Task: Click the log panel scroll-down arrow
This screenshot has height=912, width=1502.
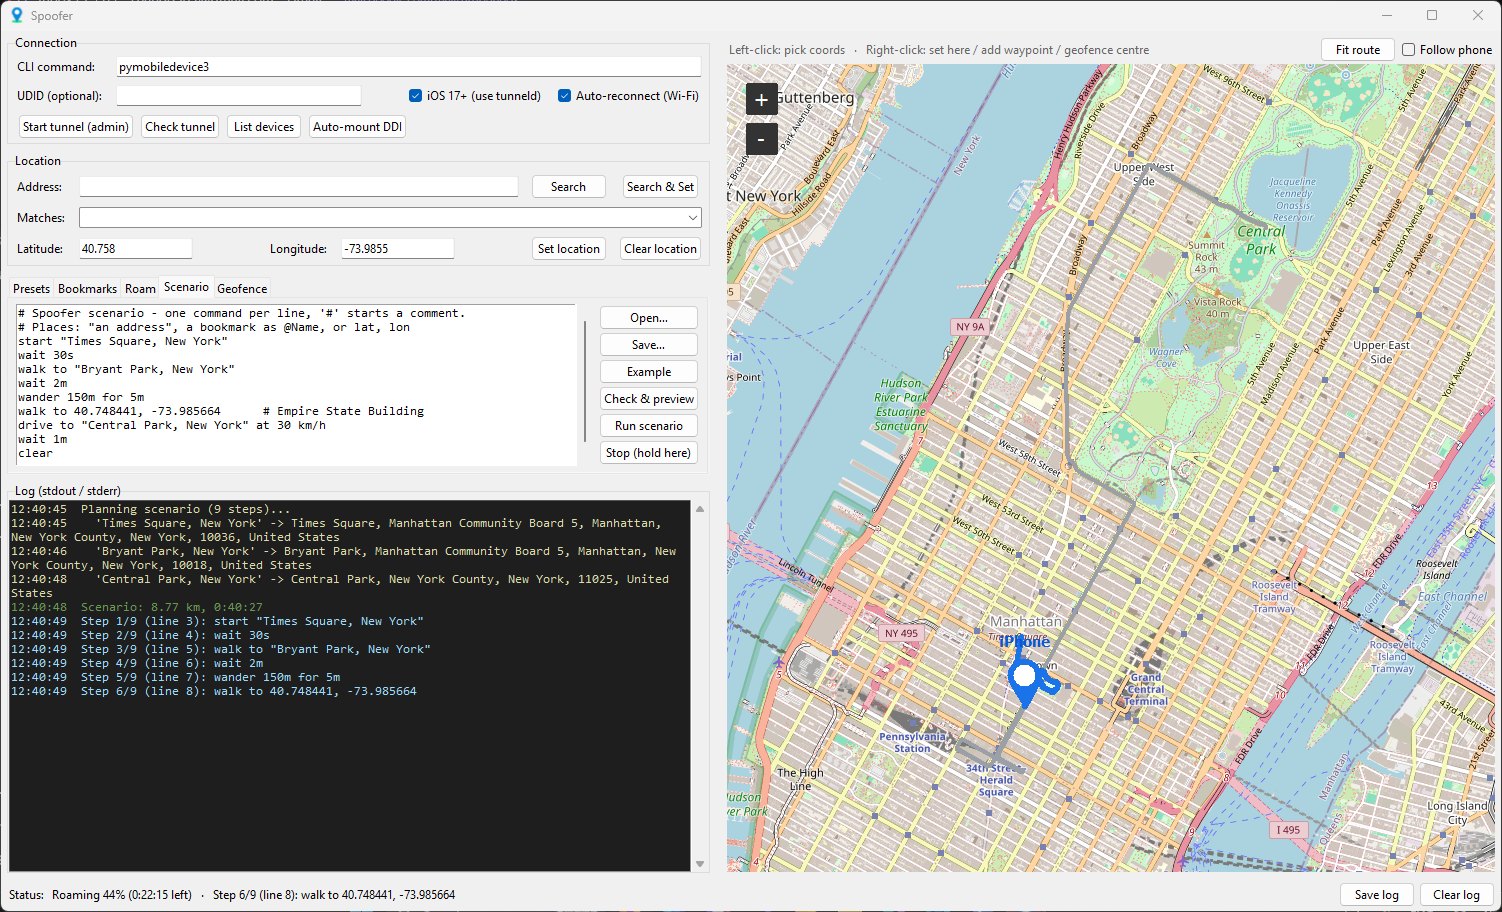Action: pyautogui.click(x=700, y=864)
